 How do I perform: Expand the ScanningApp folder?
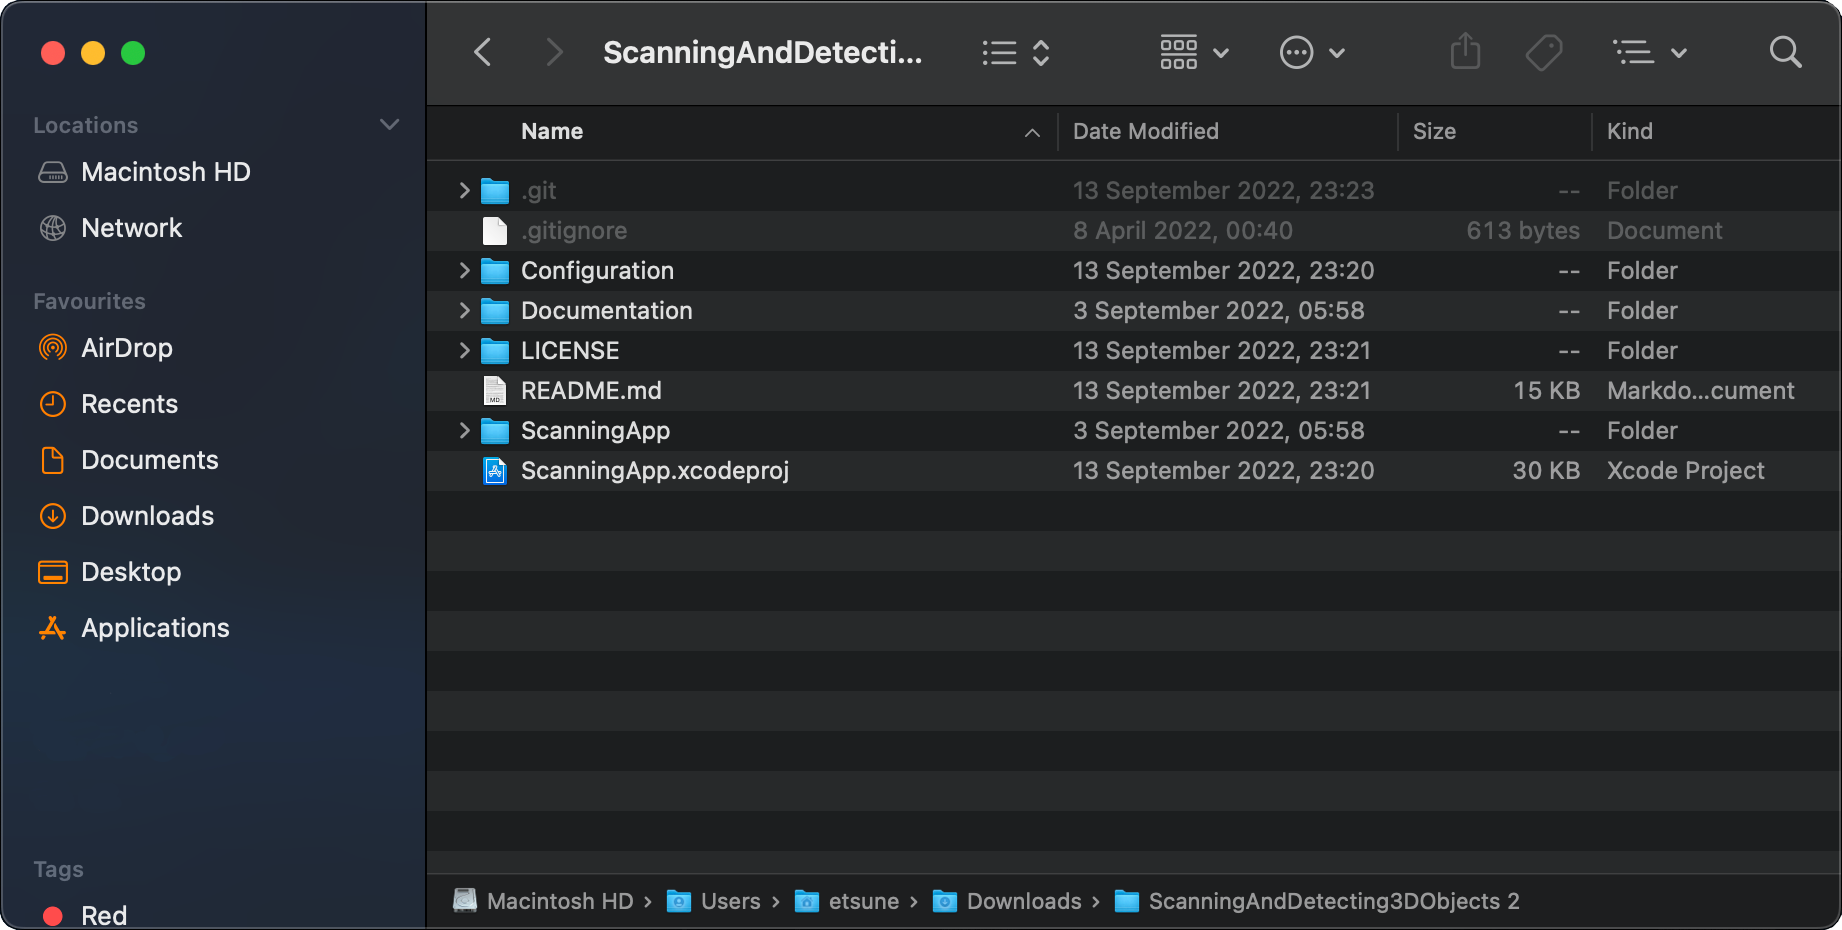[x=464, y=431]
